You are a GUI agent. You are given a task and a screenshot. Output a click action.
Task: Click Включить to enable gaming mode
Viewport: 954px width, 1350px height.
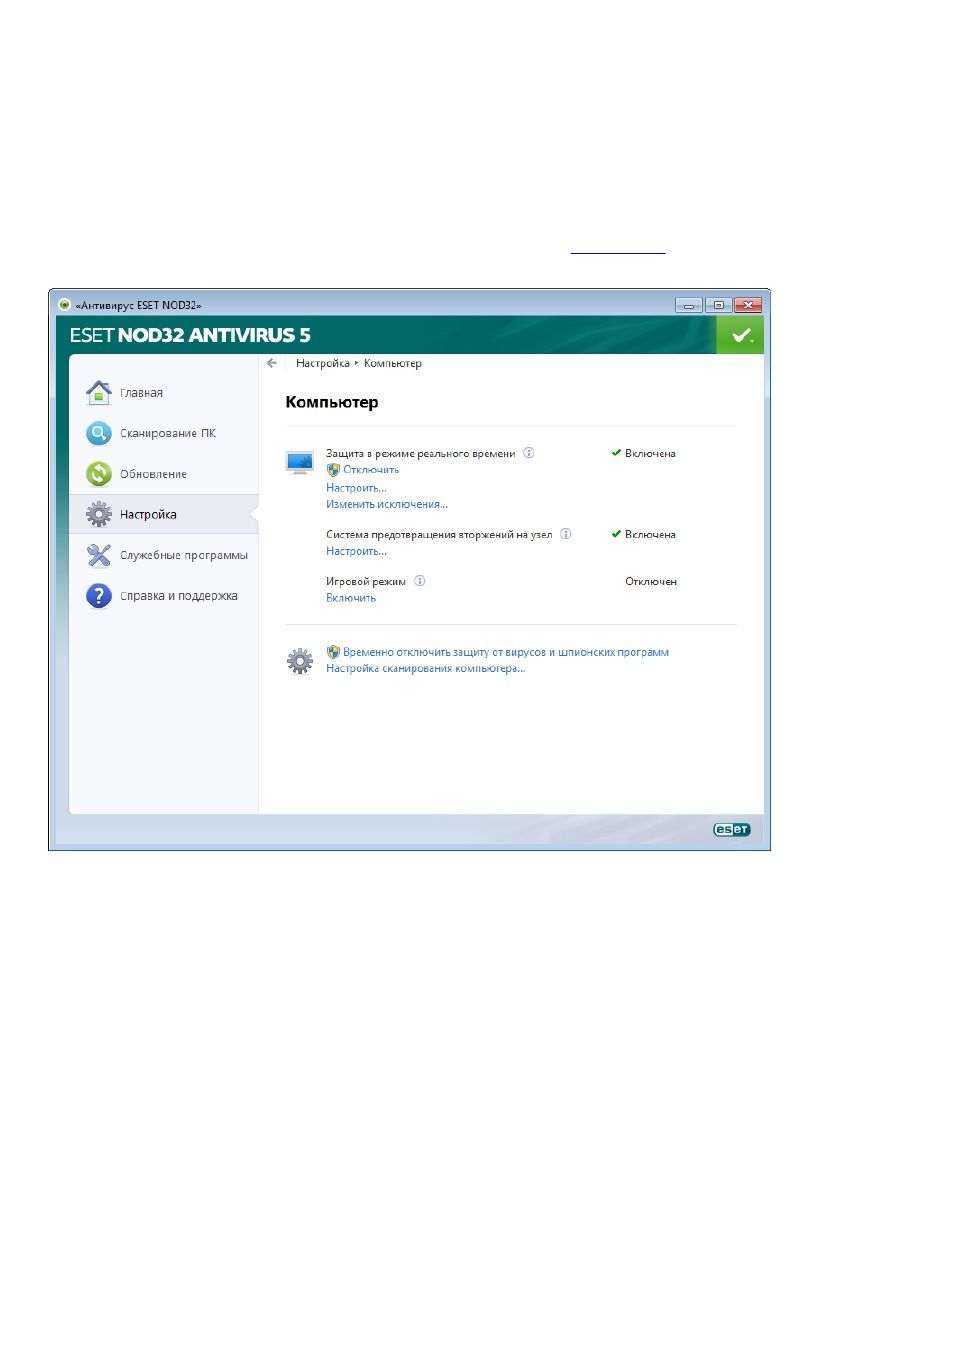[351, 598]
